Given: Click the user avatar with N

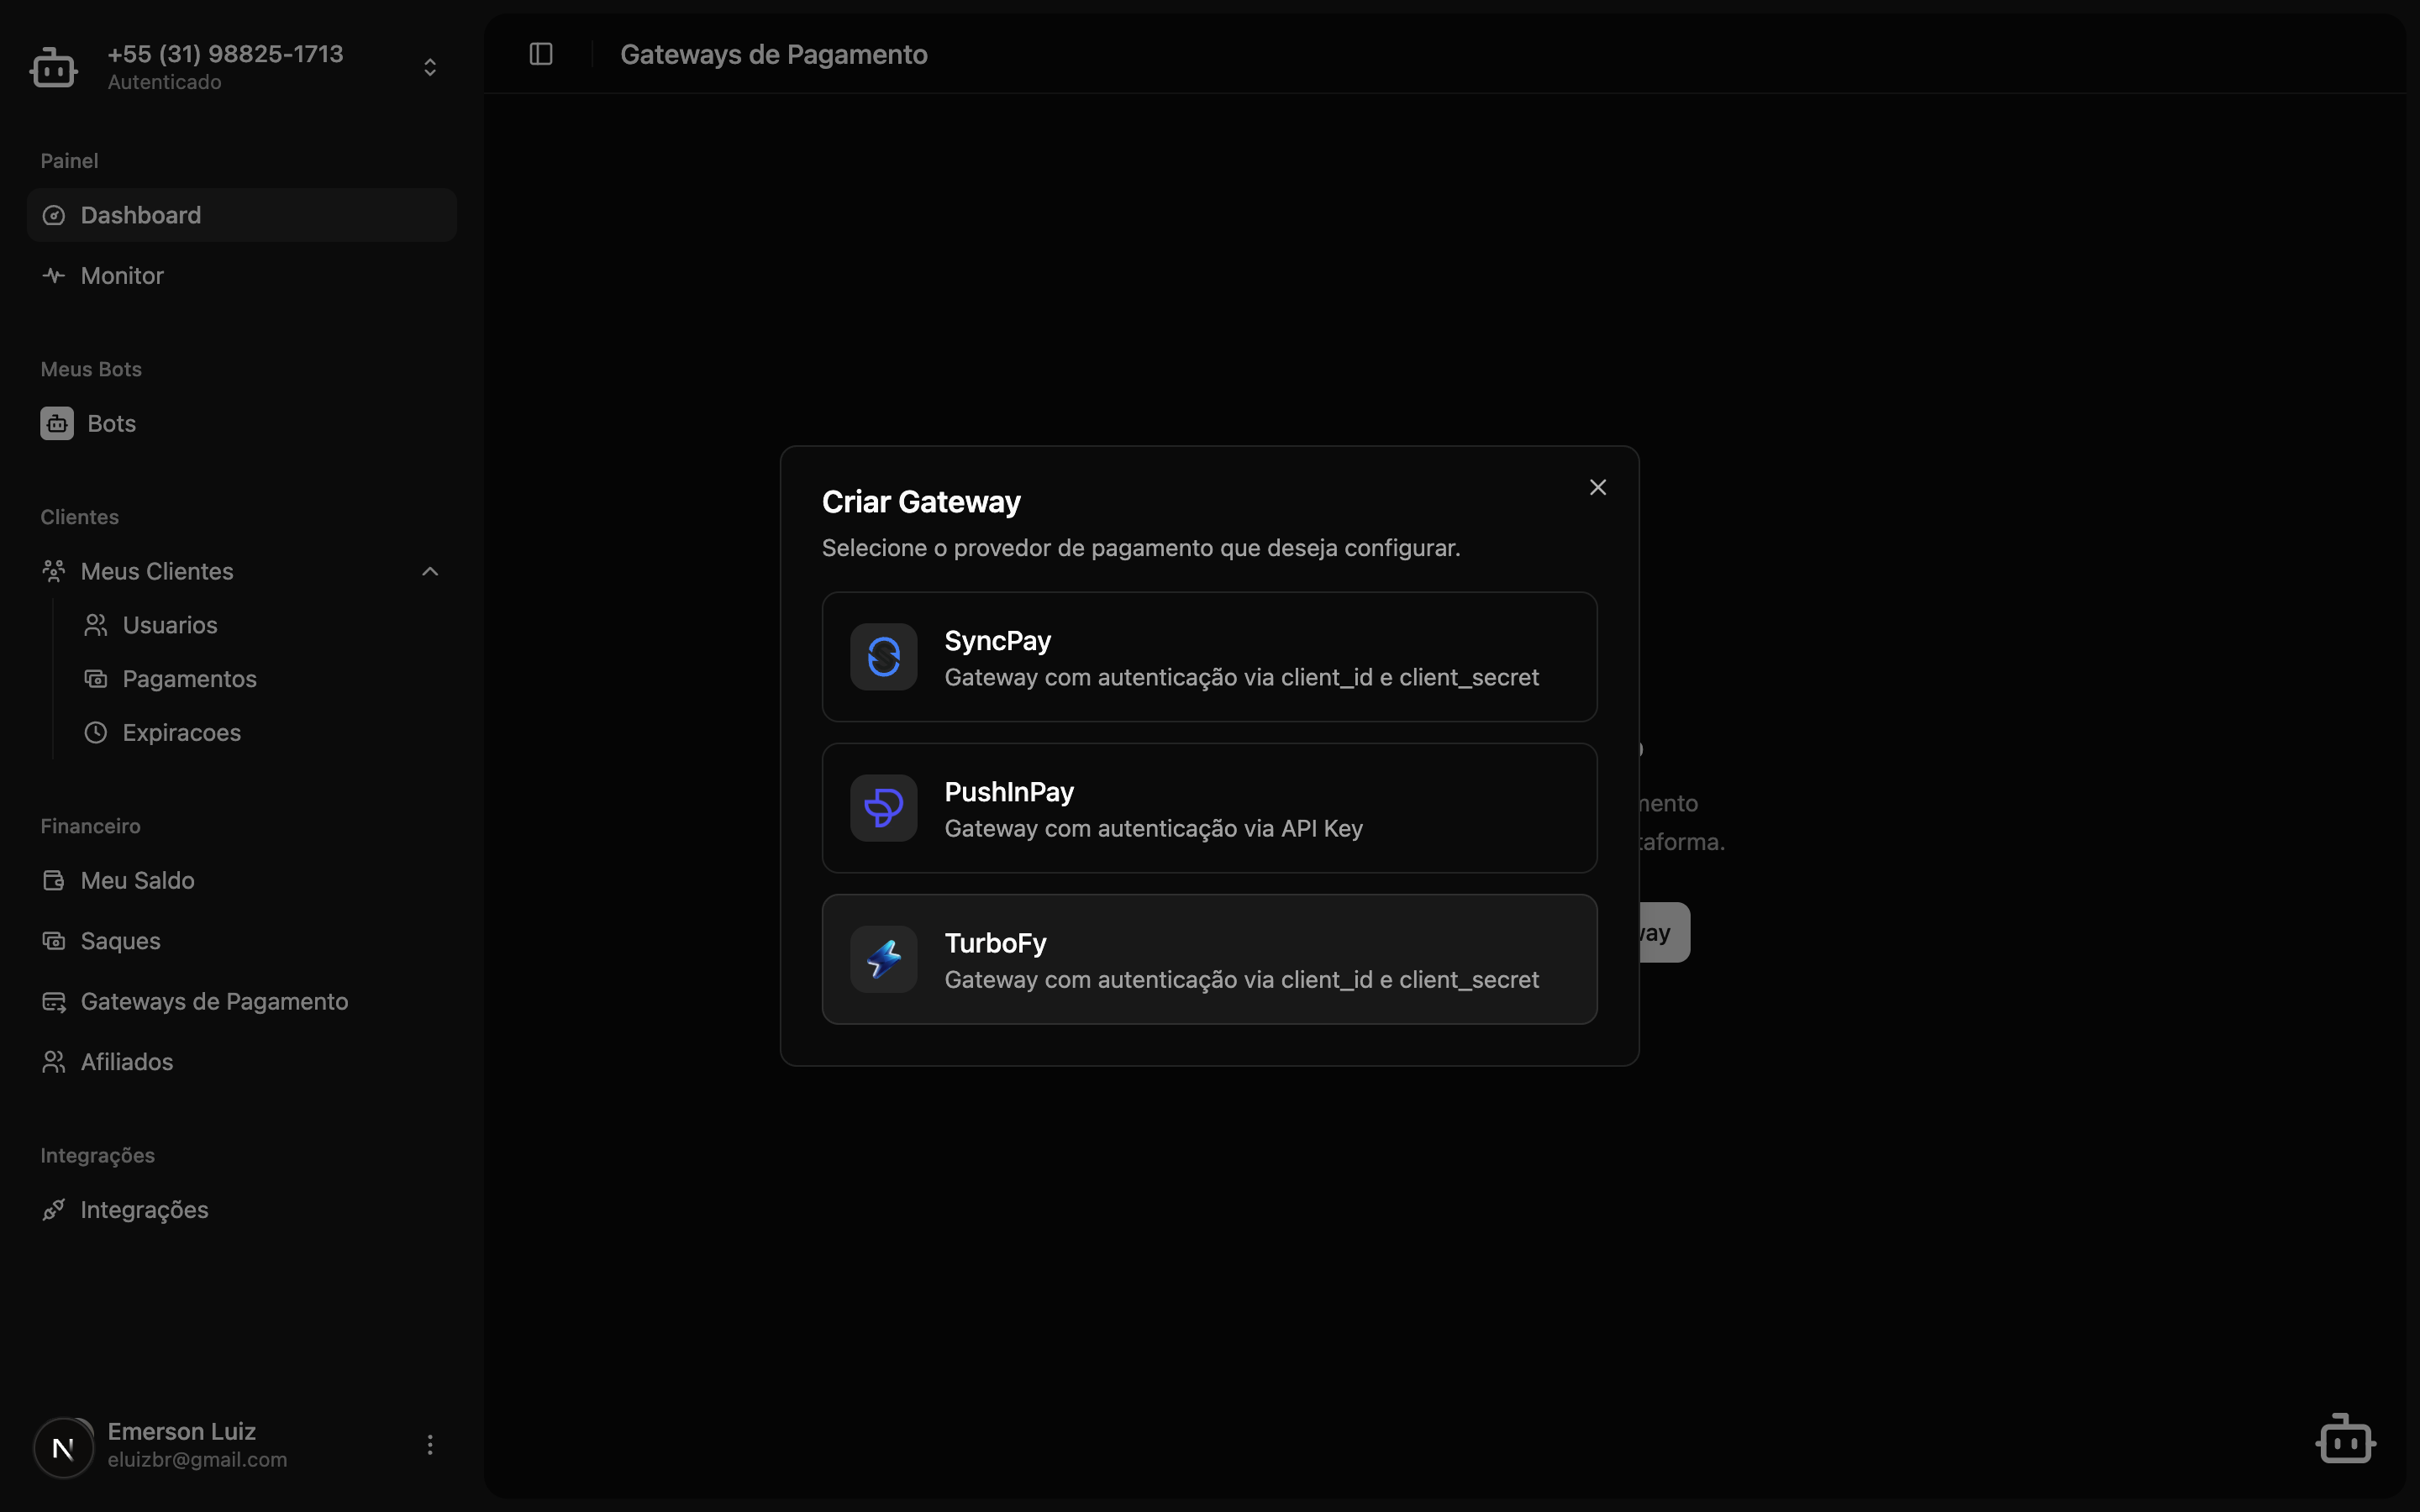Looking at the screenshot, I should tap(64, 1447).
